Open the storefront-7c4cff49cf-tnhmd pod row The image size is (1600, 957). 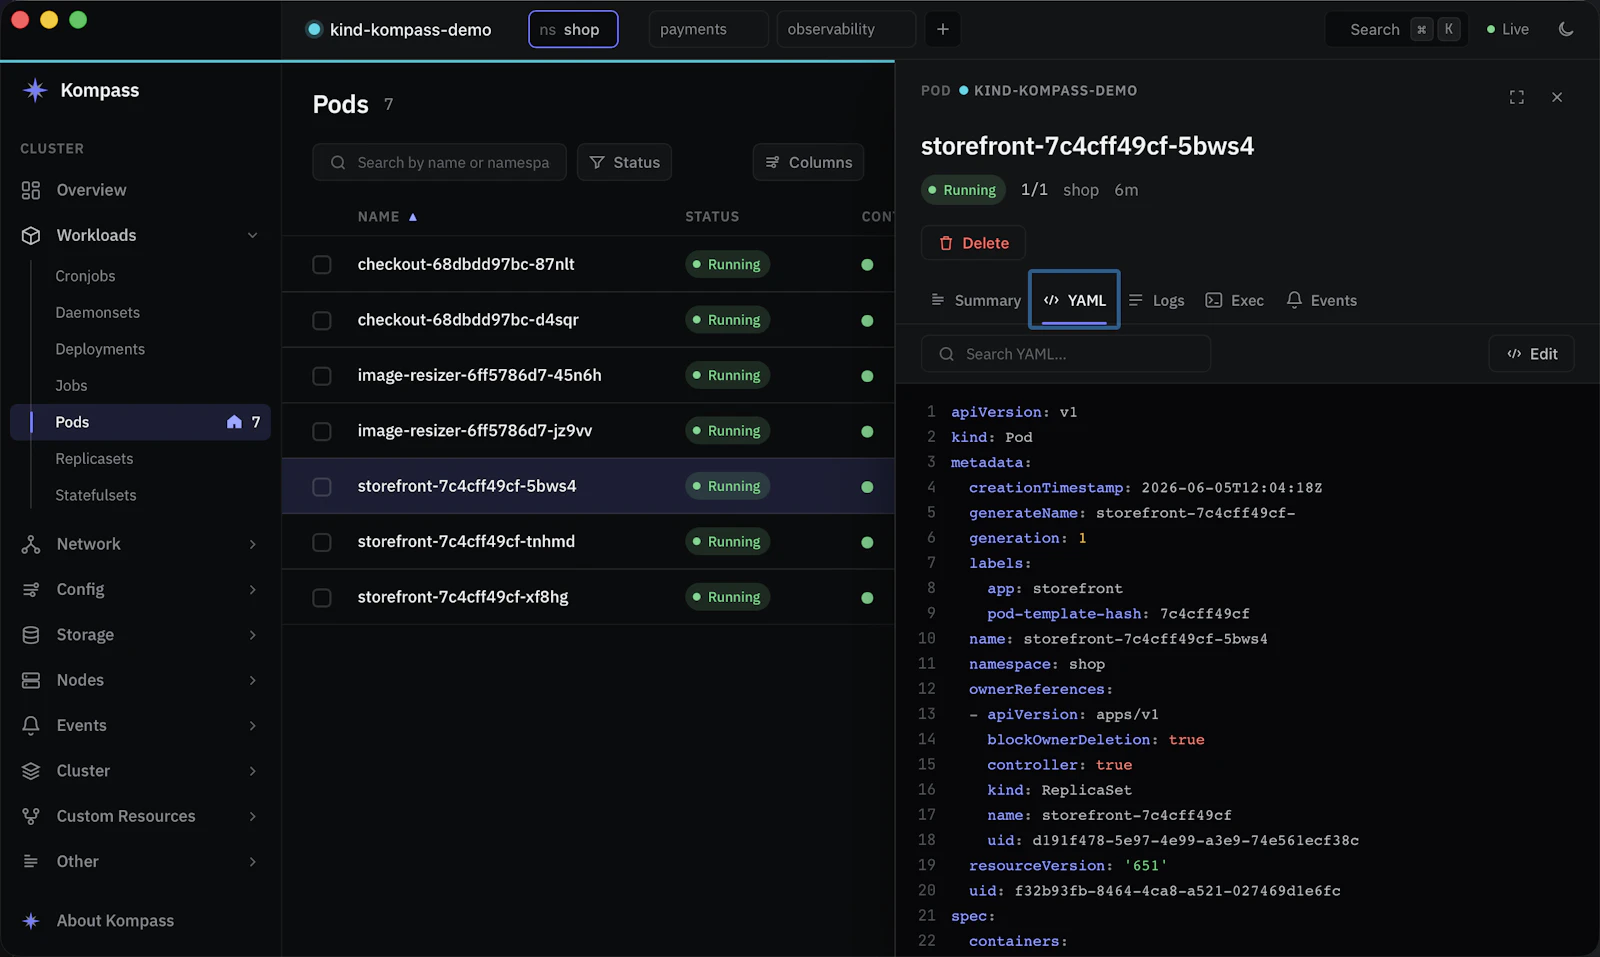[x=588, y=542]
